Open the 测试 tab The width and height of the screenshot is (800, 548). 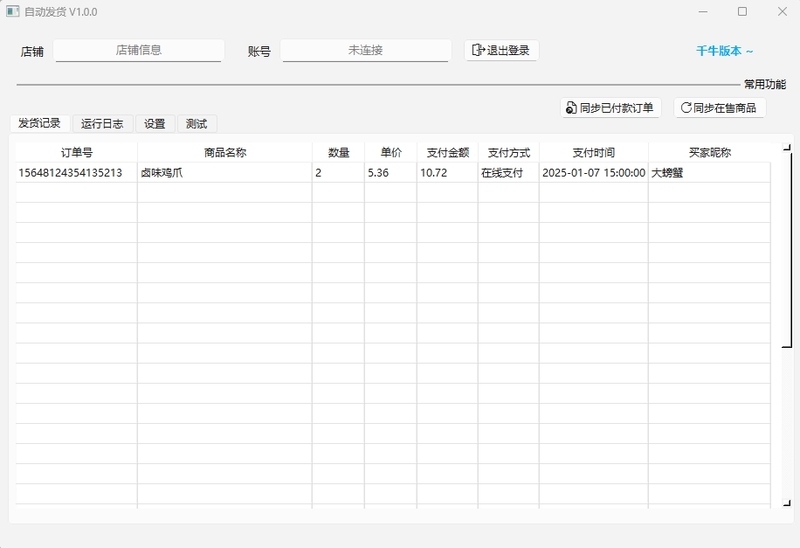(196, 123)
